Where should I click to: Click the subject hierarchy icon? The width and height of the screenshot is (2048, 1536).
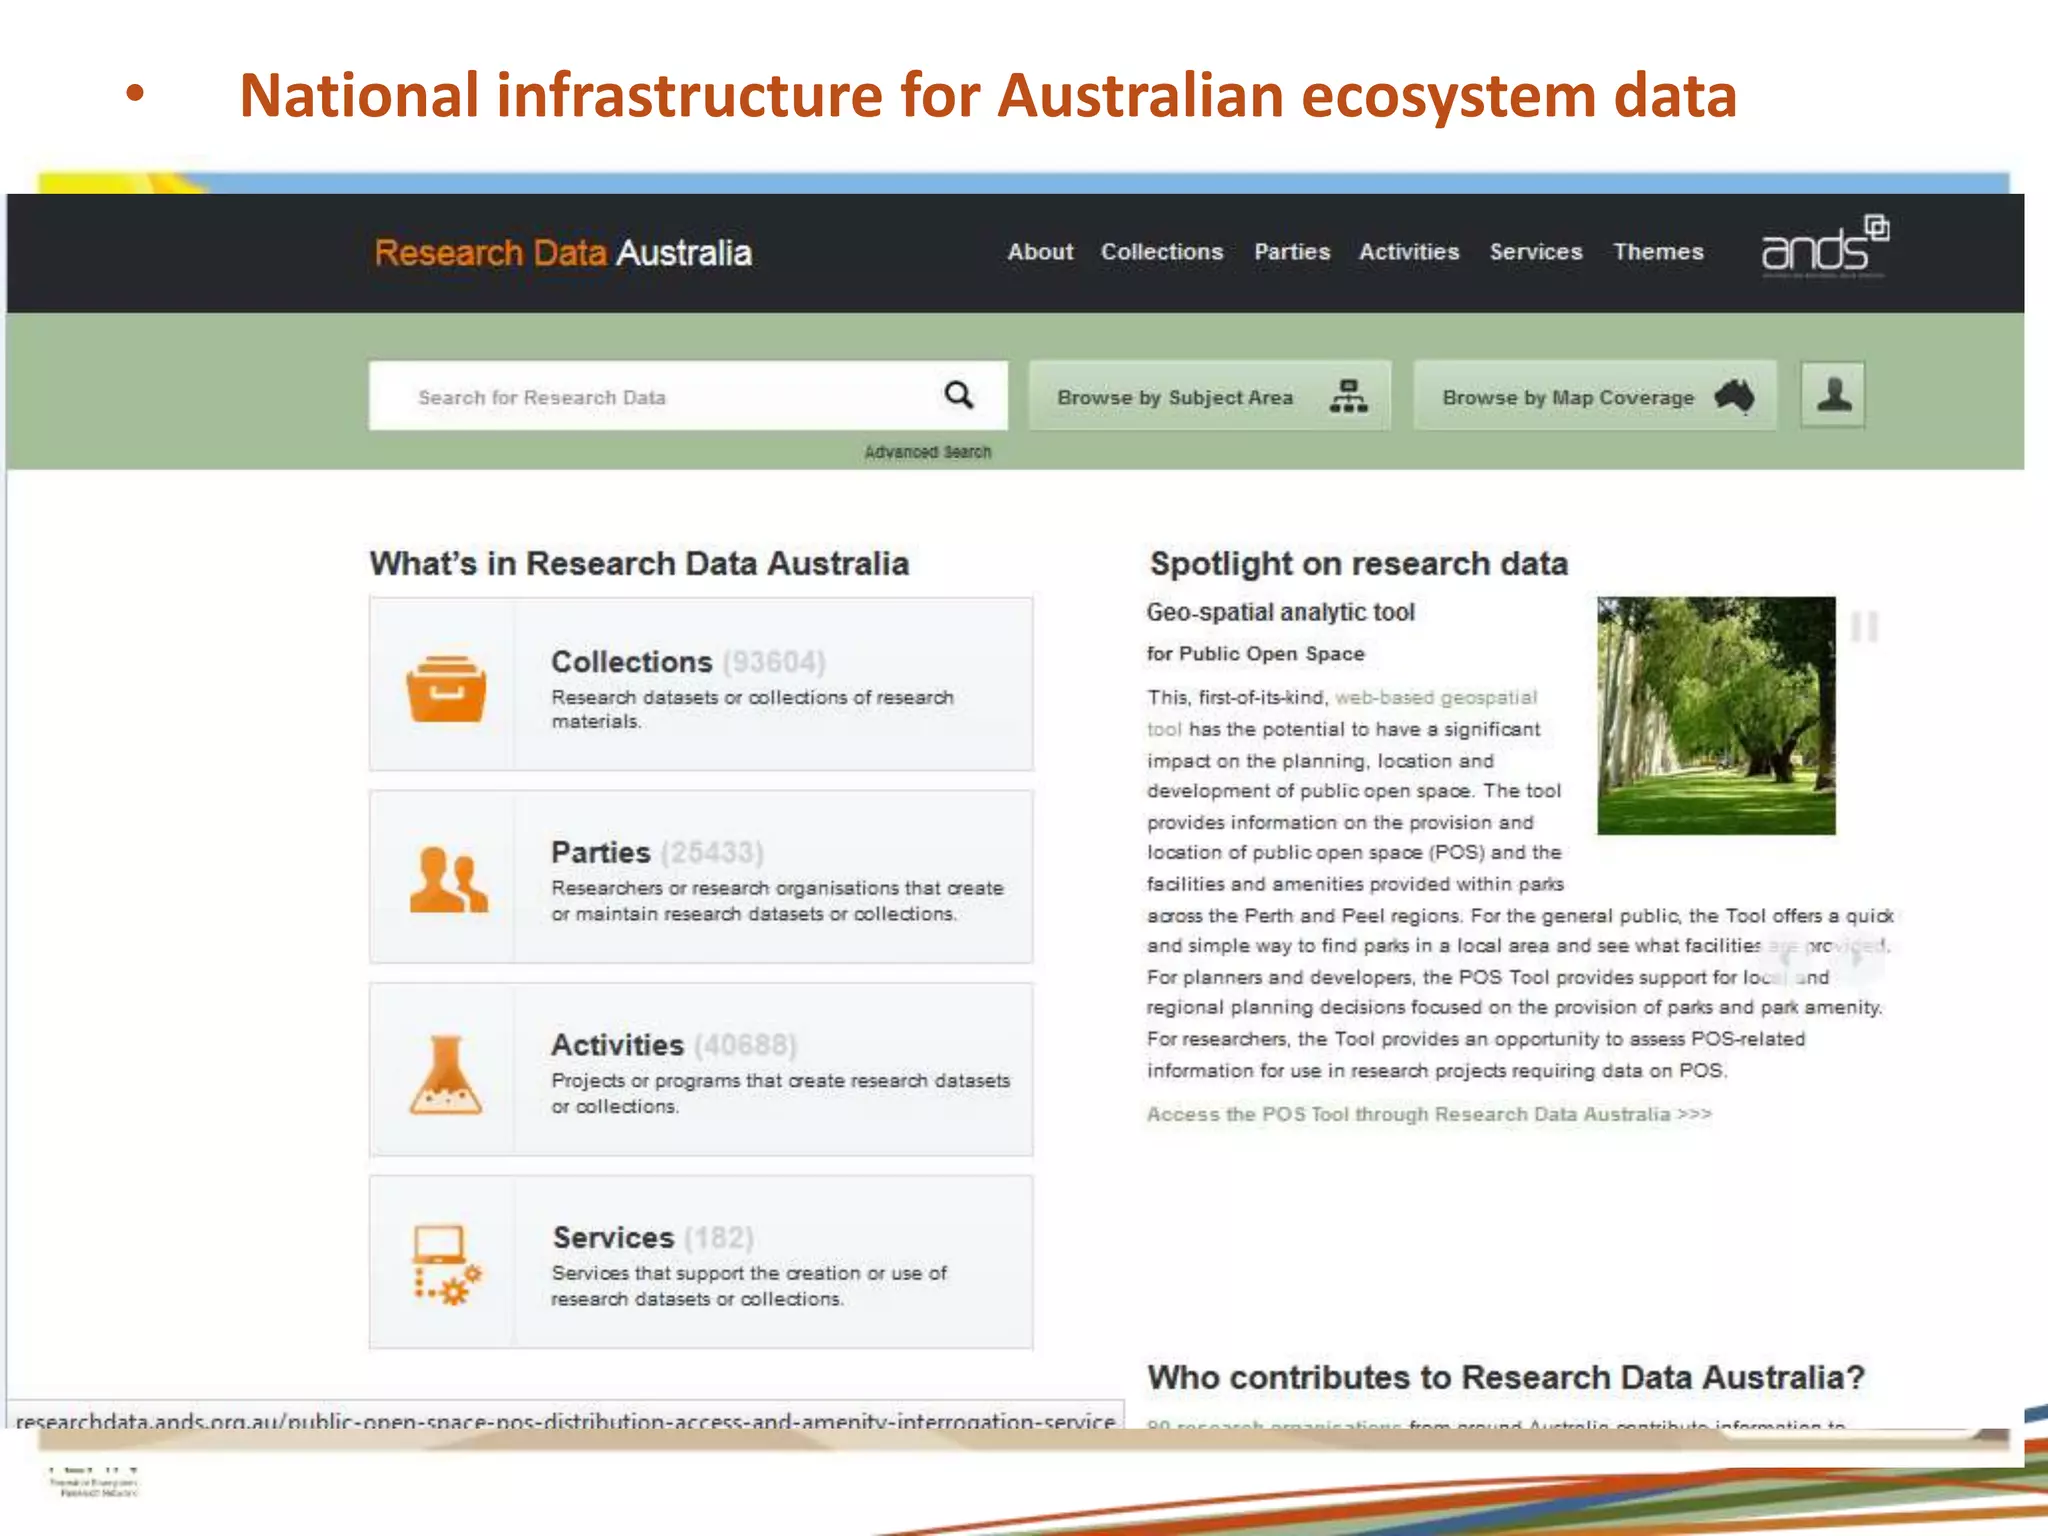(1348, 396)
